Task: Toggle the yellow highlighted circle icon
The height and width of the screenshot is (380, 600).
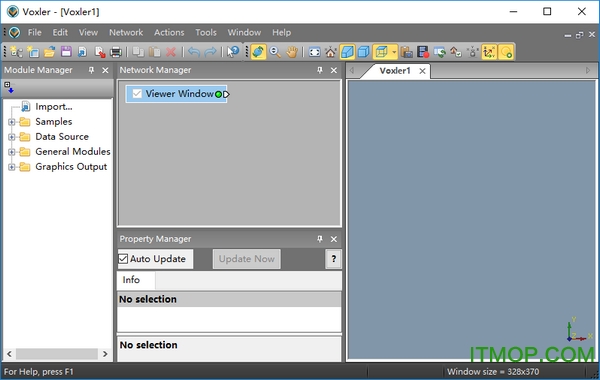Action: click(x=506, y=52)
